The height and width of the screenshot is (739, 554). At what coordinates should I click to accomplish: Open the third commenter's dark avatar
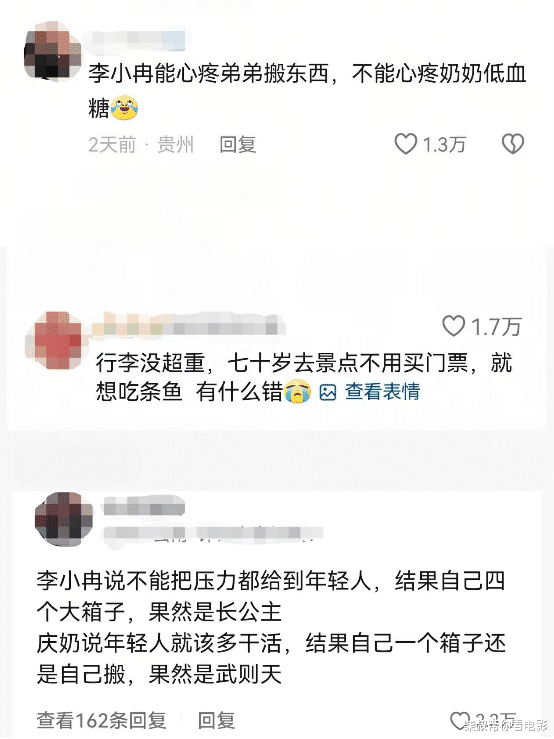coord(64,520)
